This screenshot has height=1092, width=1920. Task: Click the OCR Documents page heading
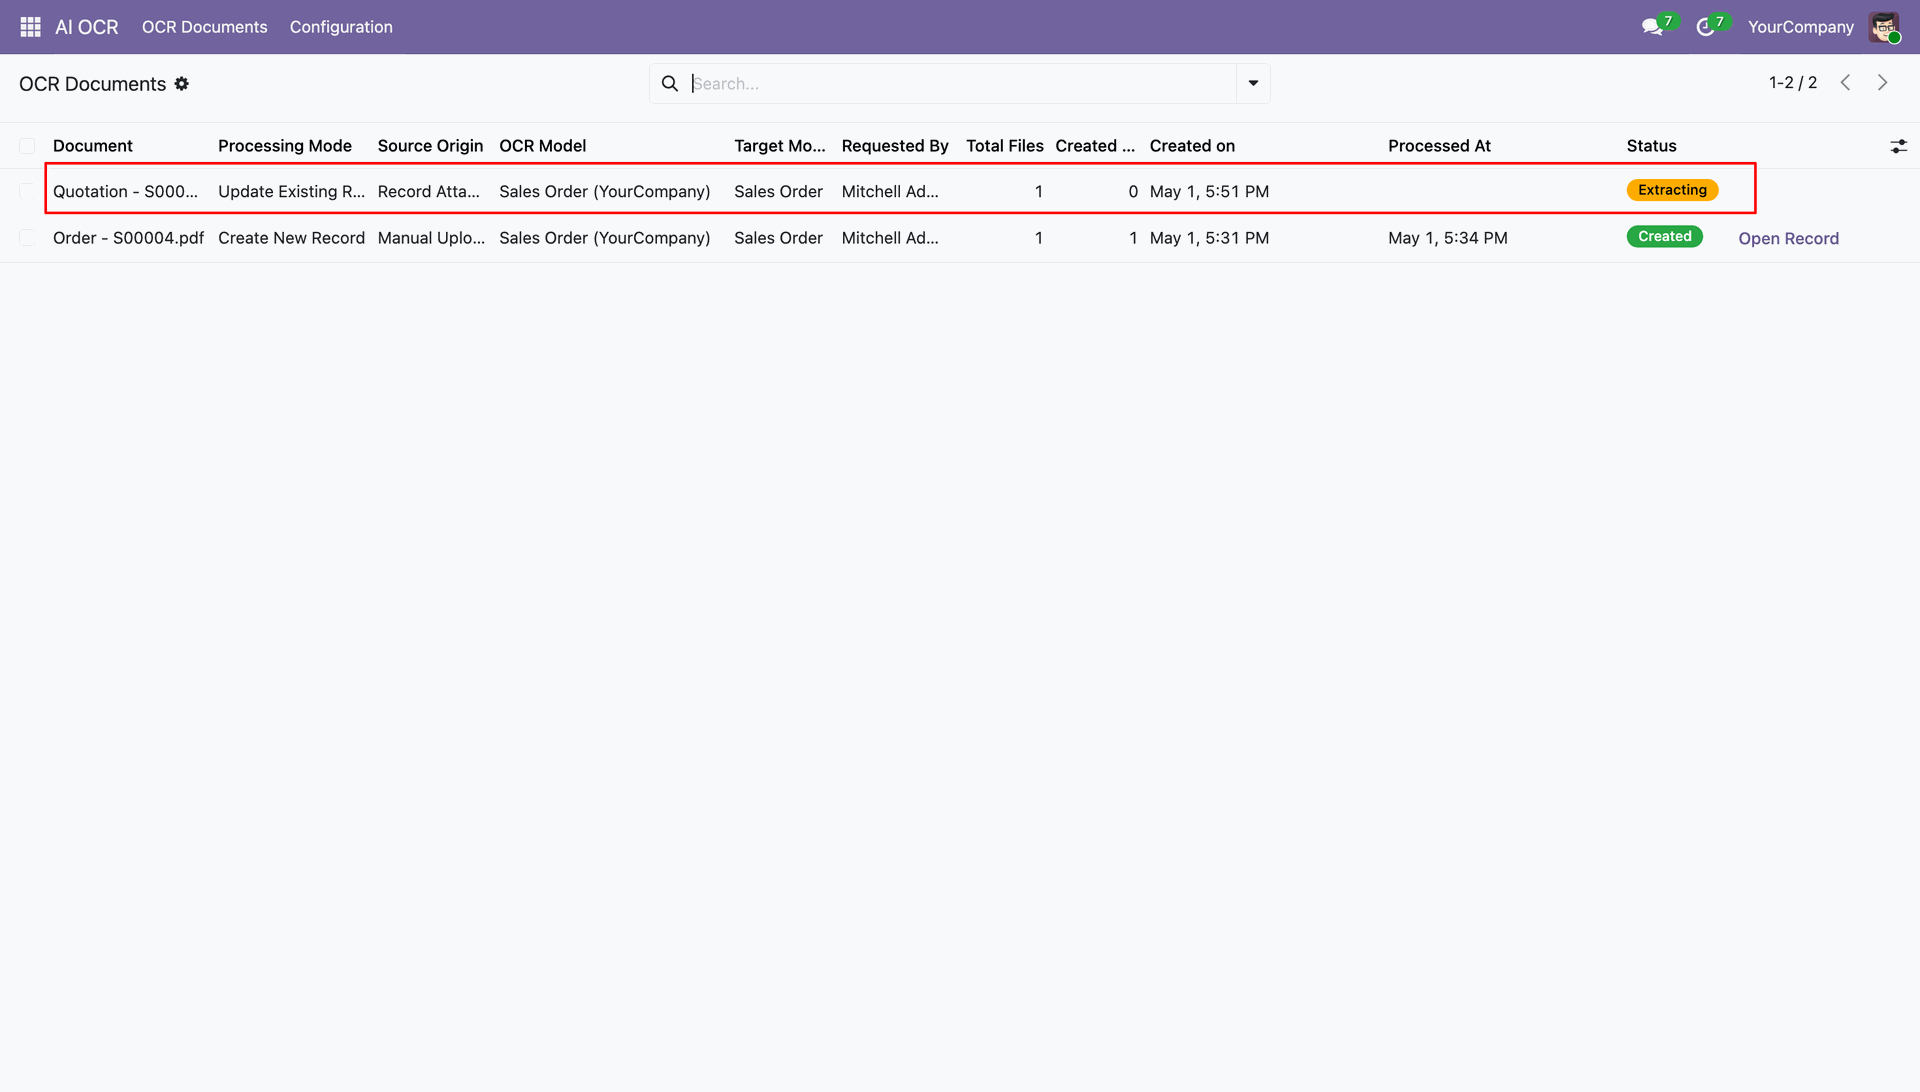click(92, 84)
